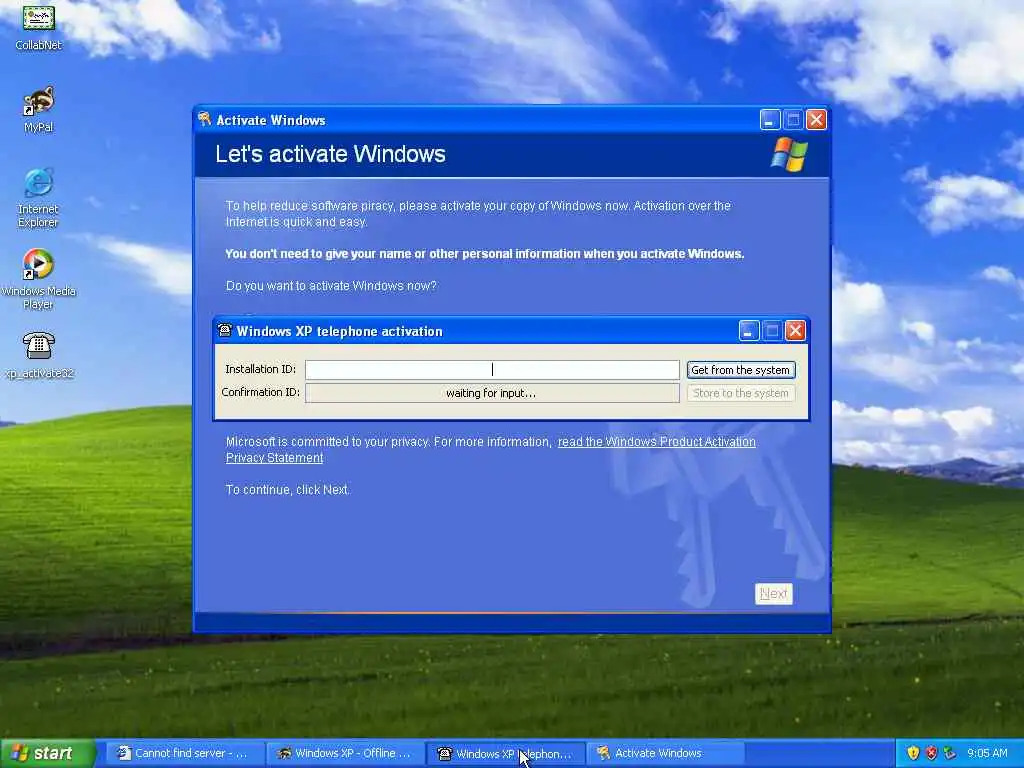Click Get from the system button
The height and width of the screenshot is (768, 1024).
coord(741,370)
